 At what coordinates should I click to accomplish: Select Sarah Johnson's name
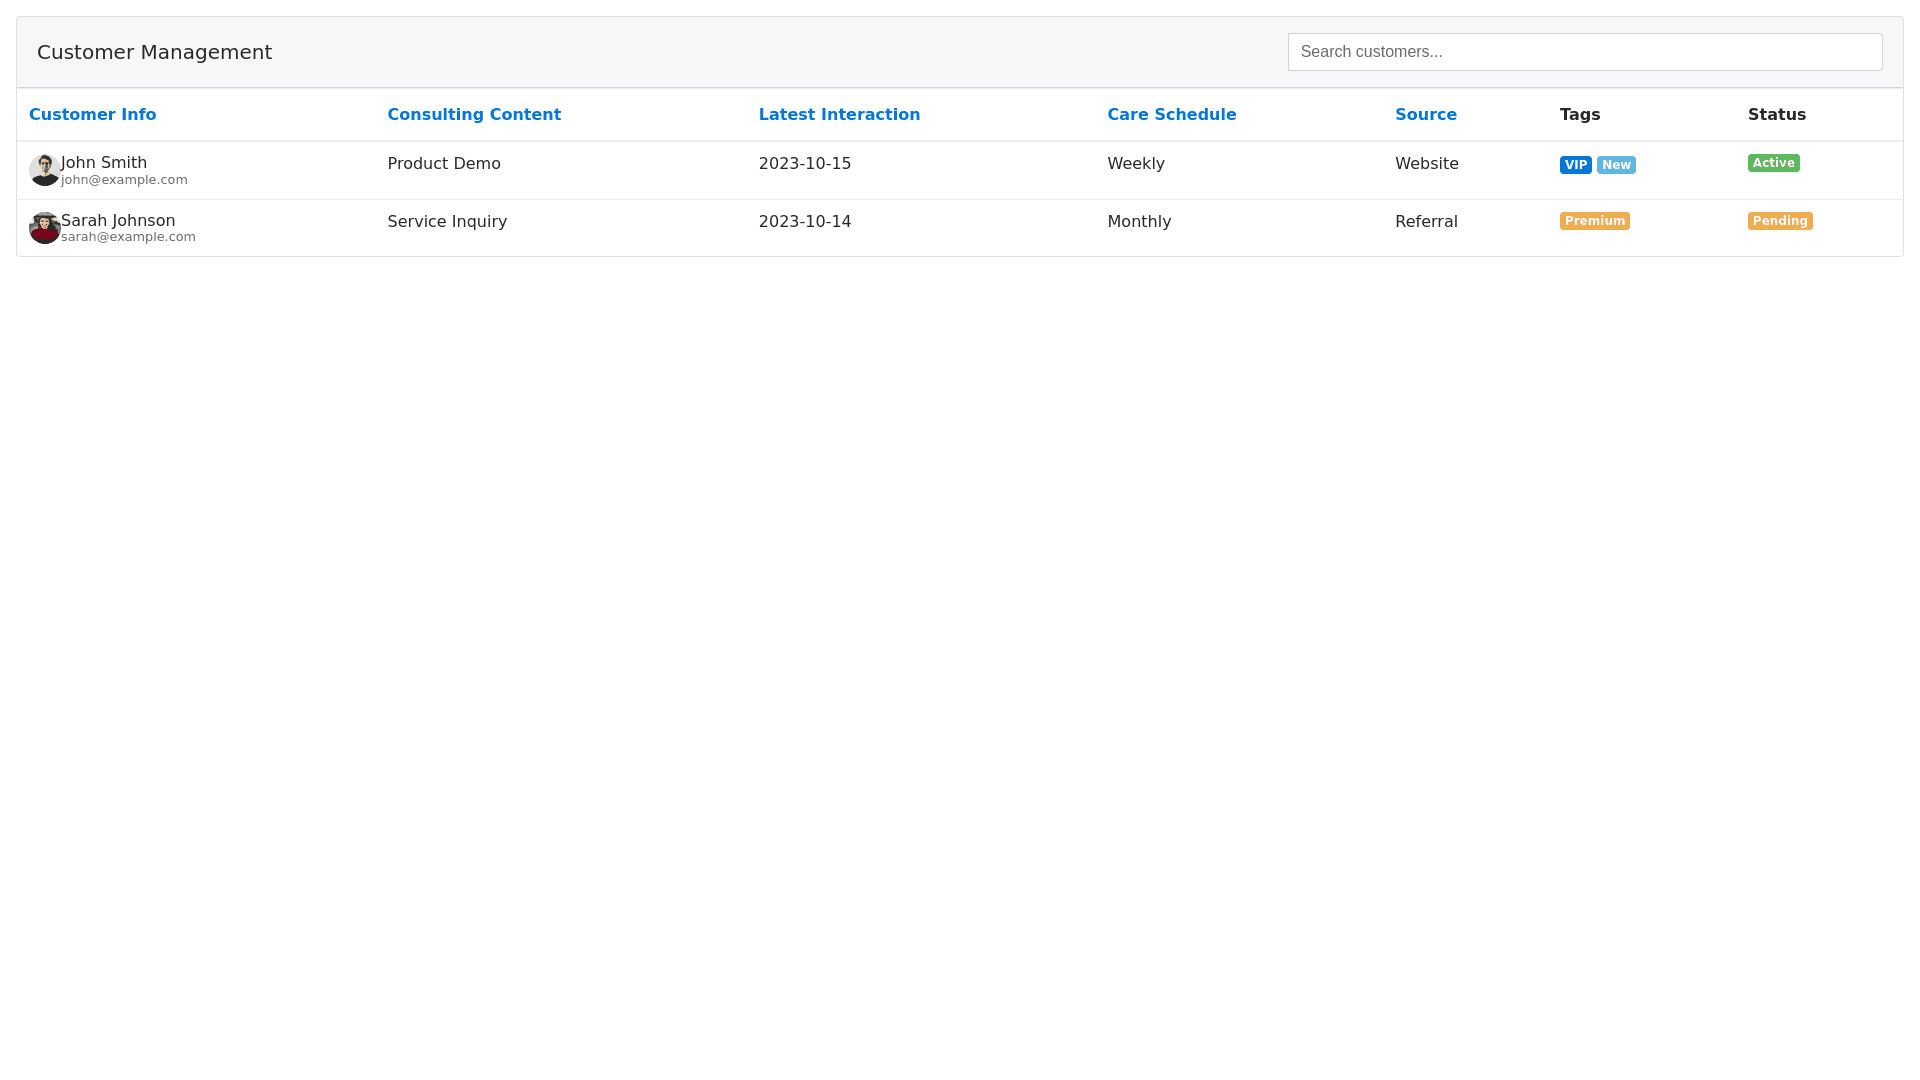[x=118, y=220]
